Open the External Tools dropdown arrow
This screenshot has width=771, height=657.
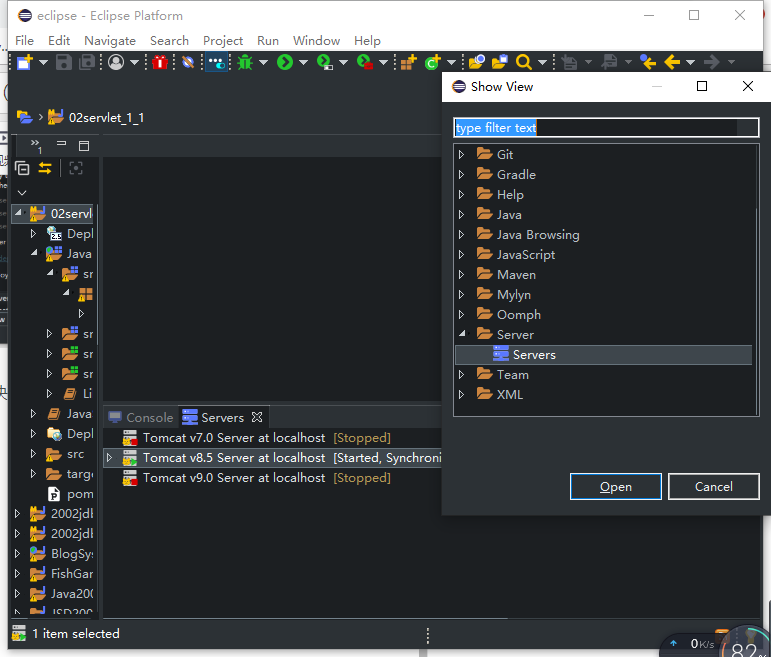384,62
